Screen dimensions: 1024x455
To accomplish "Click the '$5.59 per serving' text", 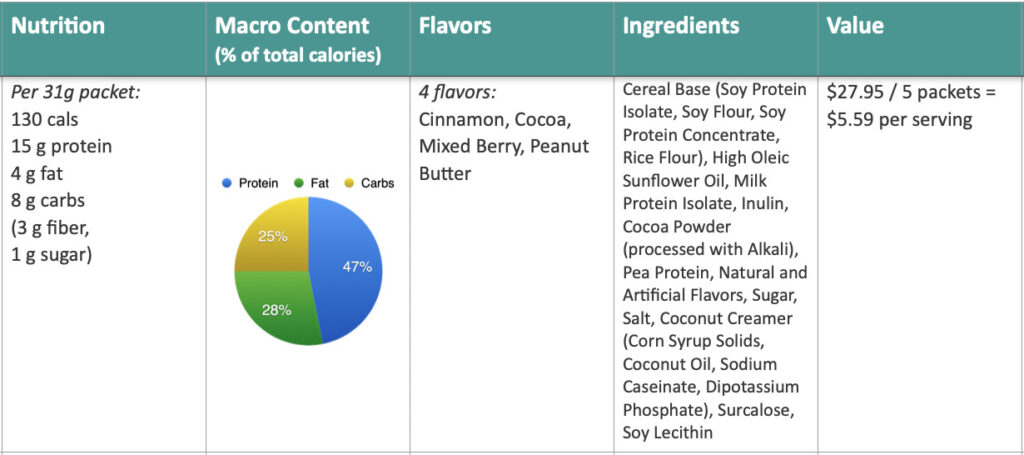I will 897,119.
